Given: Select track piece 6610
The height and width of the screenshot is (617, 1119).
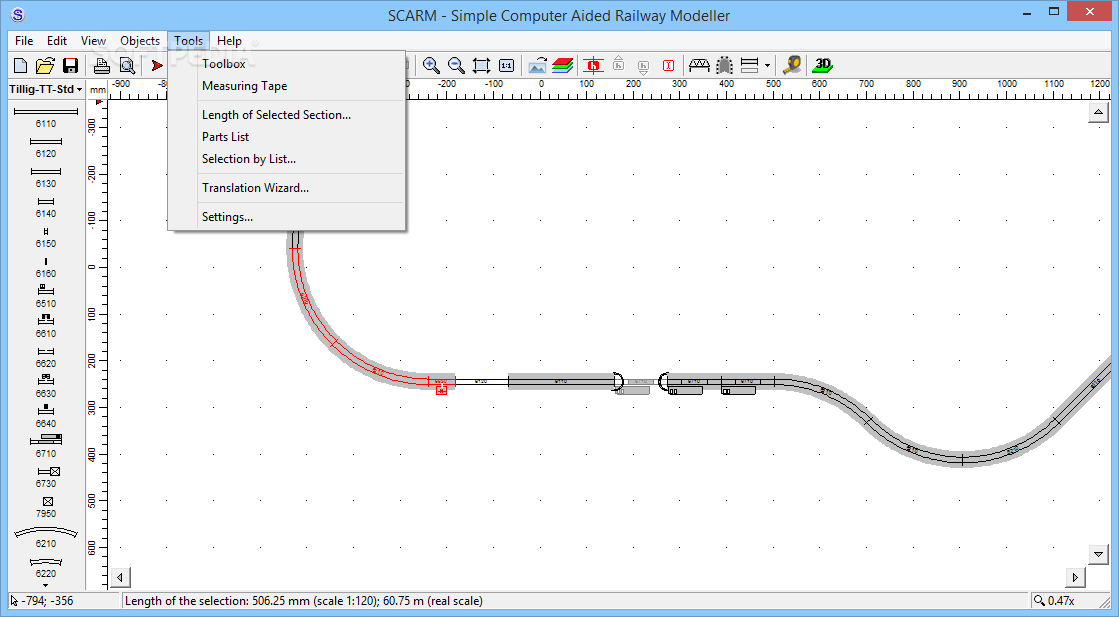Looking at the screenshot, I should coord(46,326).
